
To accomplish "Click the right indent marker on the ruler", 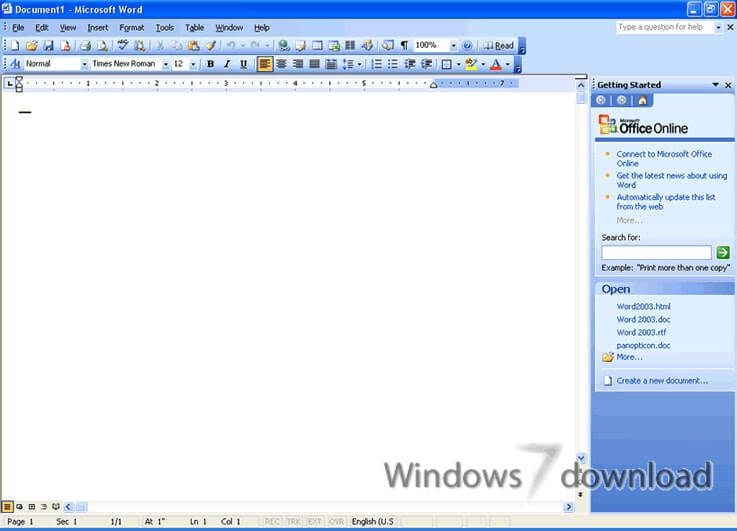I will coord(433,85).
